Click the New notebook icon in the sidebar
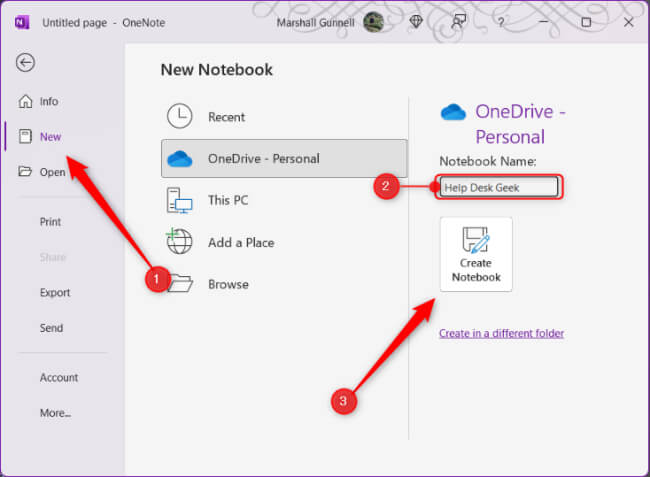The height and width of the screenshot is (477, 650). [25, 136]
